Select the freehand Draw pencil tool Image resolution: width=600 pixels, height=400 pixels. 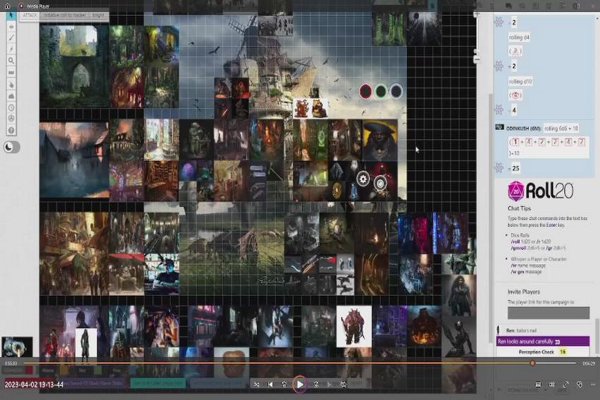(11, 38)
